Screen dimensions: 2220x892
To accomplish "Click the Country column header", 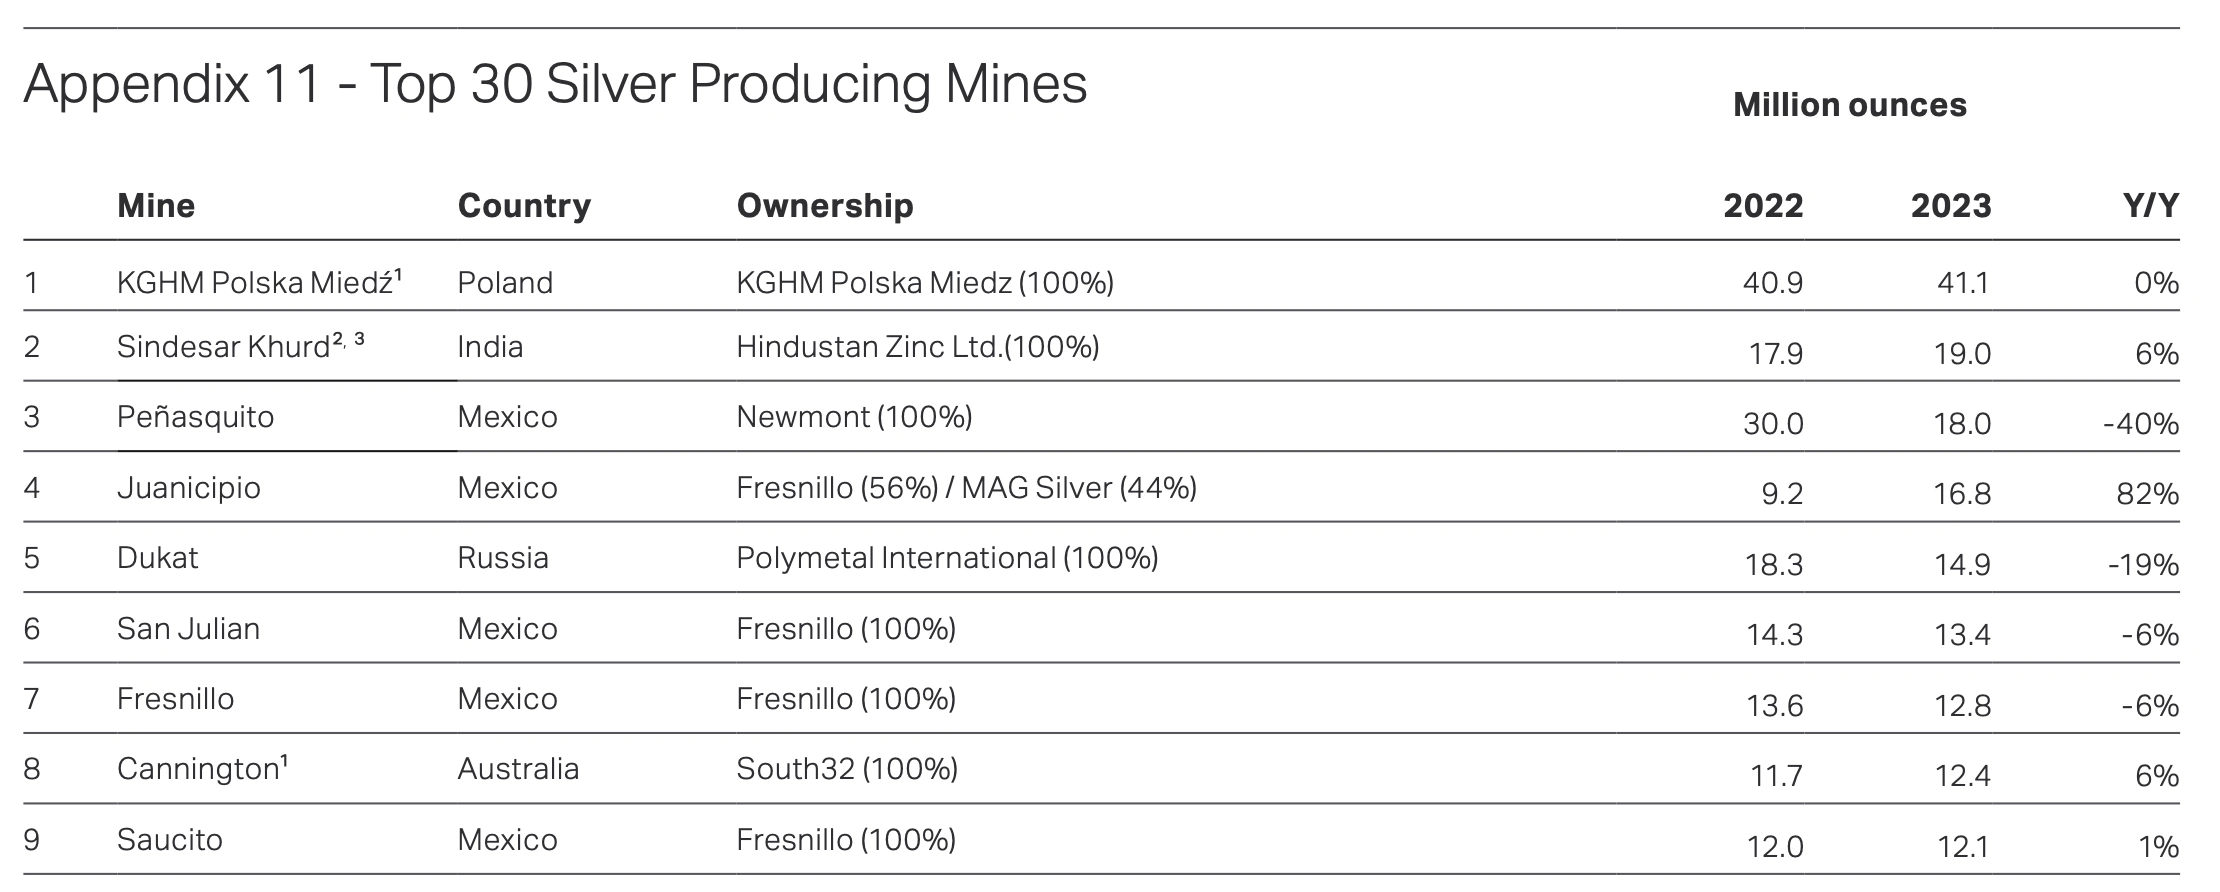I will [x=524, y=205].
